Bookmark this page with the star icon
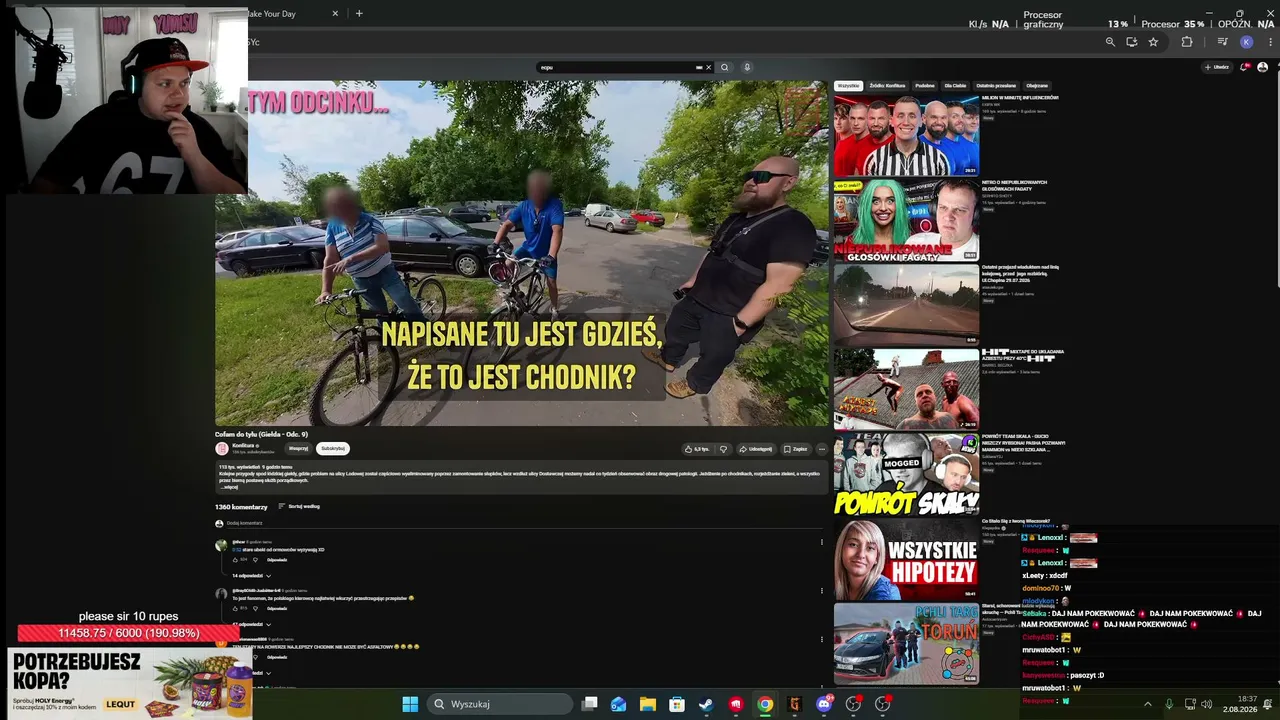This screenshot has height=720, width=1280. 1153,42
